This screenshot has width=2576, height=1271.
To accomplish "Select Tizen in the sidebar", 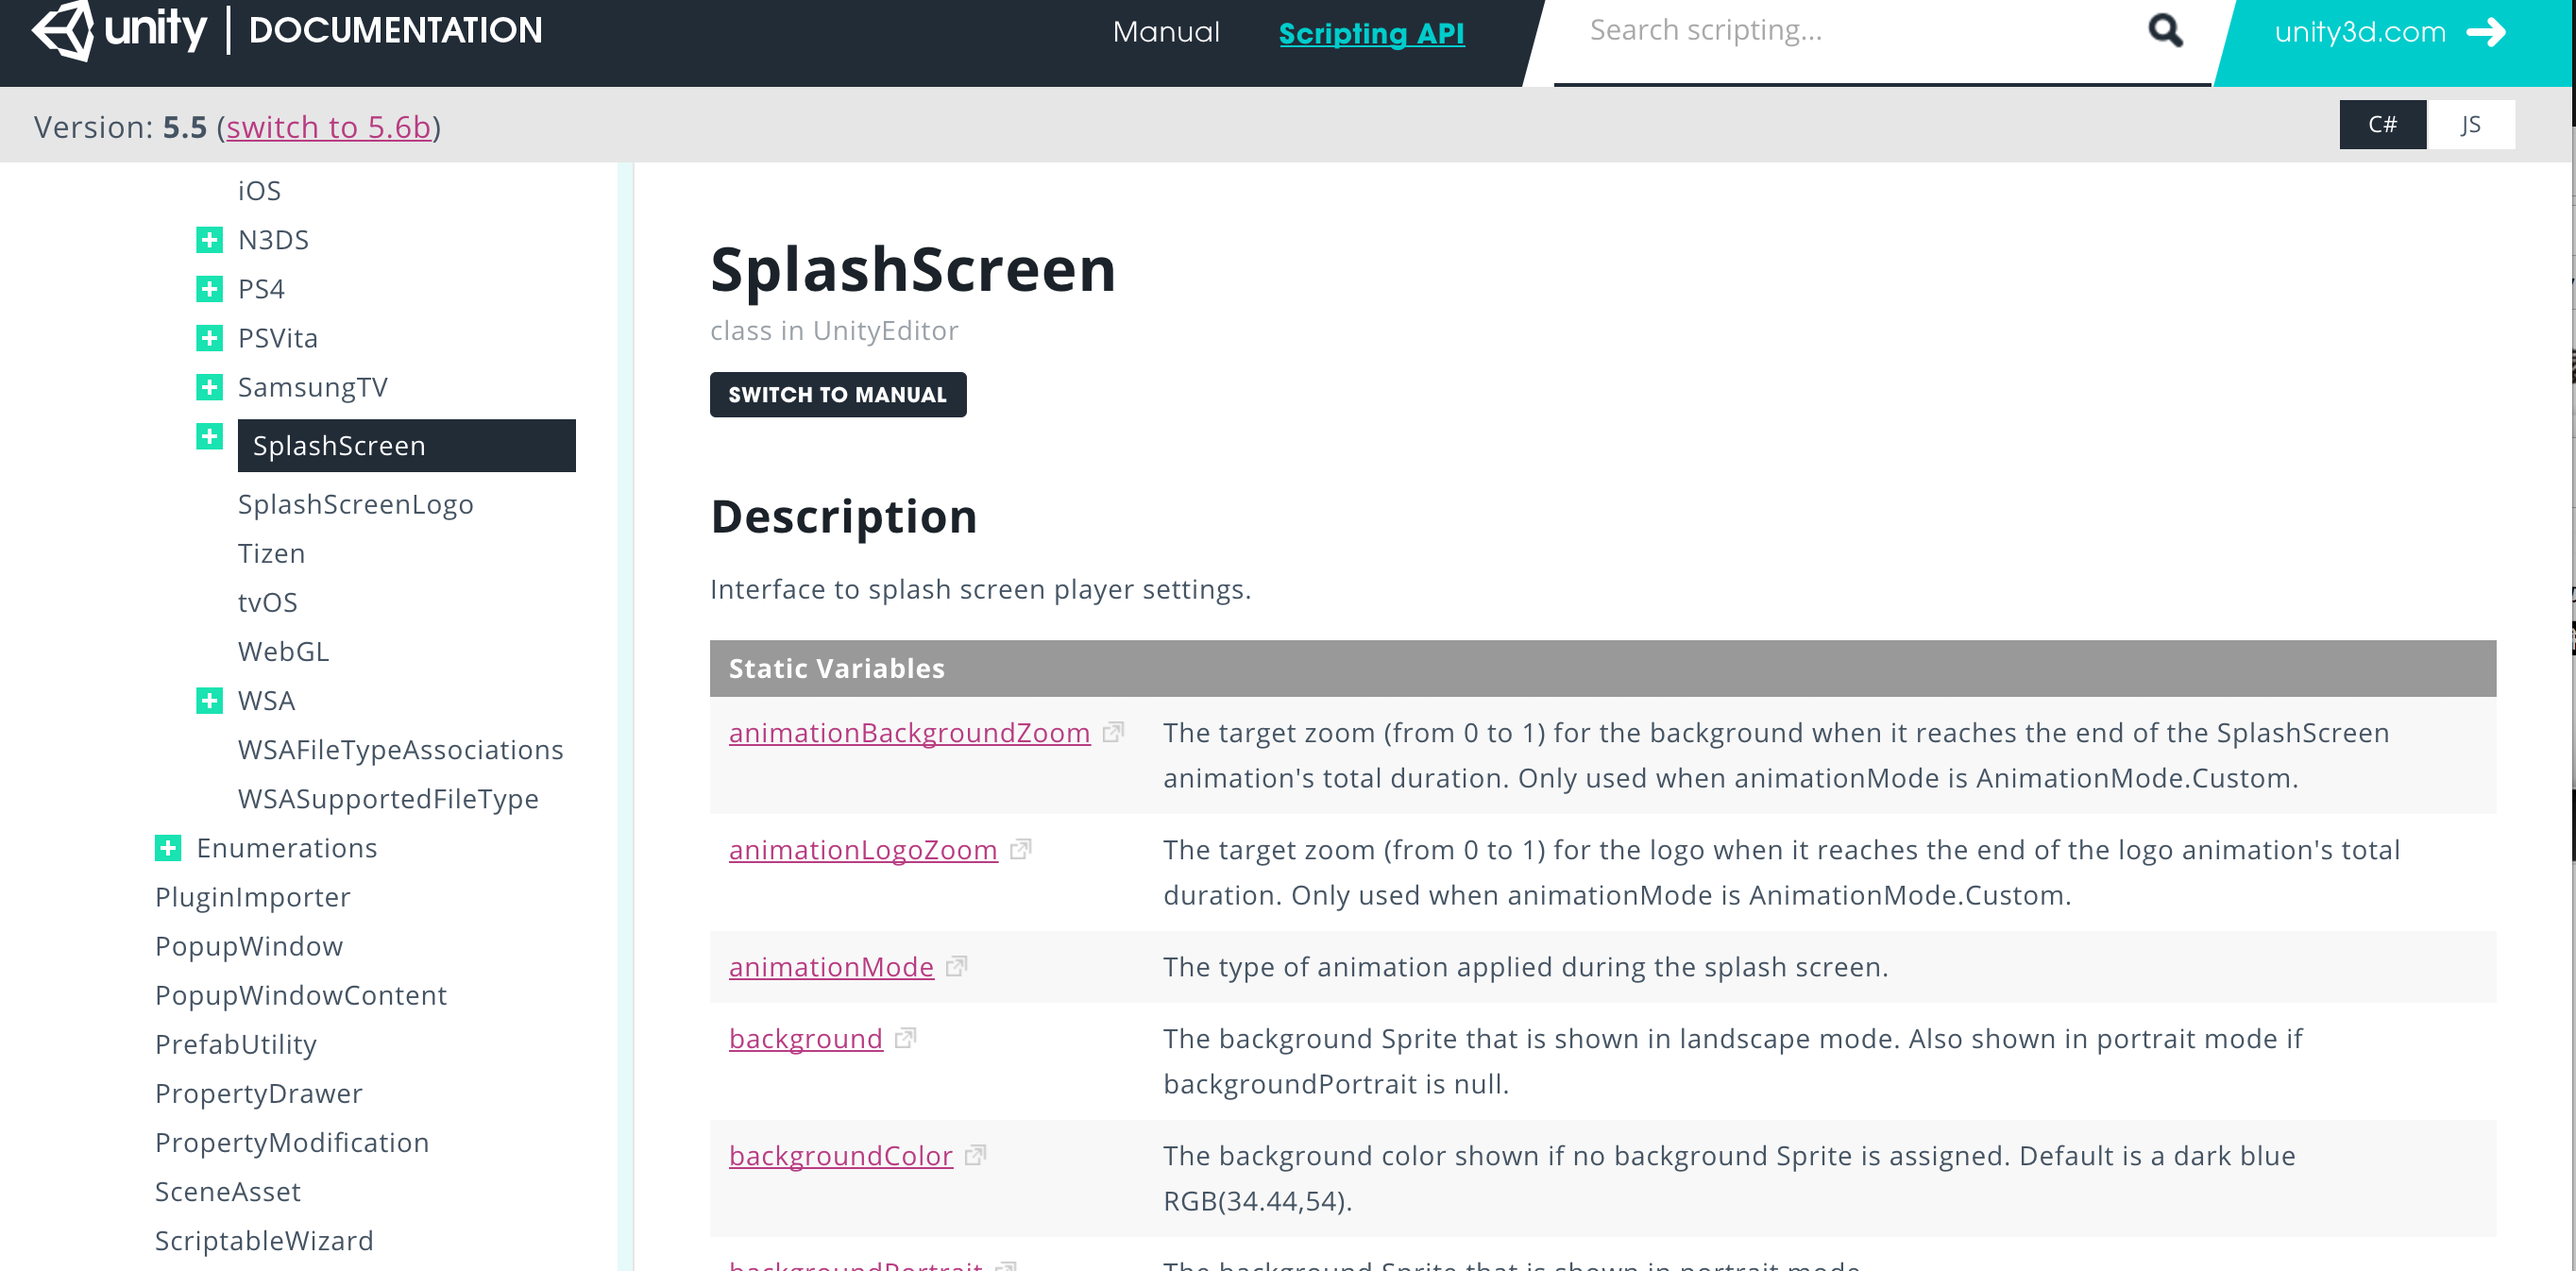I will click(x=271, y=553).
